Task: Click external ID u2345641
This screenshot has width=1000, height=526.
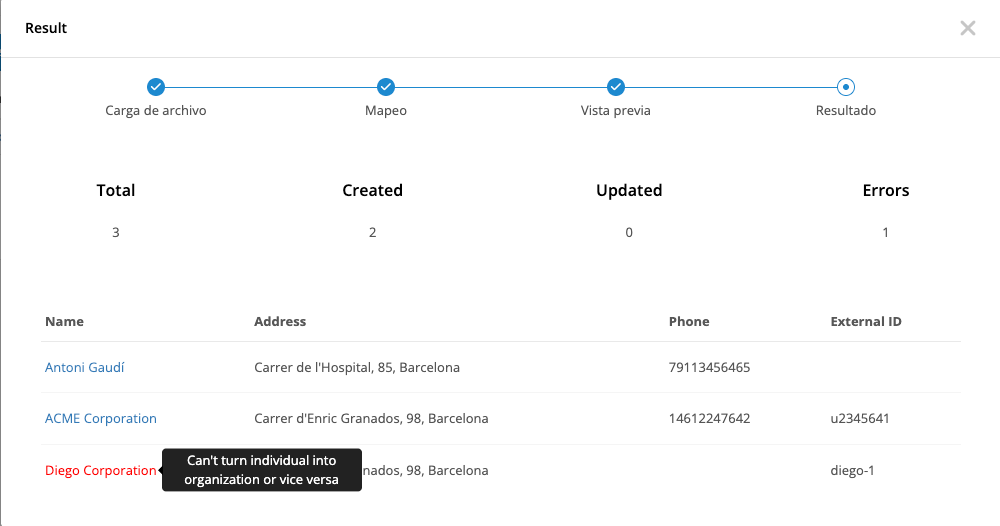Action: (x=860, y=418)
